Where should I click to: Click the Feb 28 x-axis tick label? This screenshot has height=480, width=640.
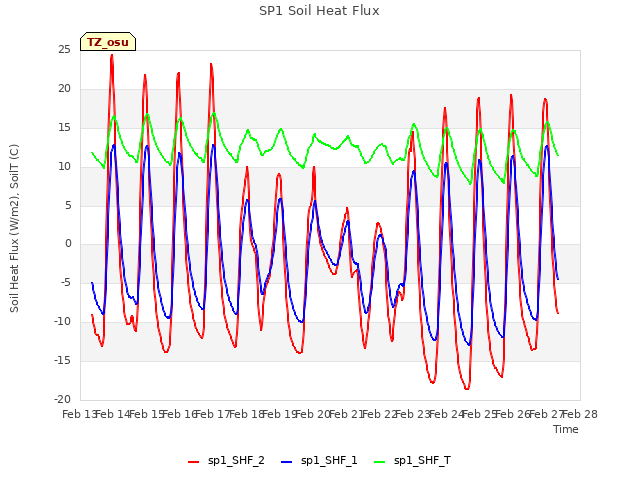tap(580, 414)
